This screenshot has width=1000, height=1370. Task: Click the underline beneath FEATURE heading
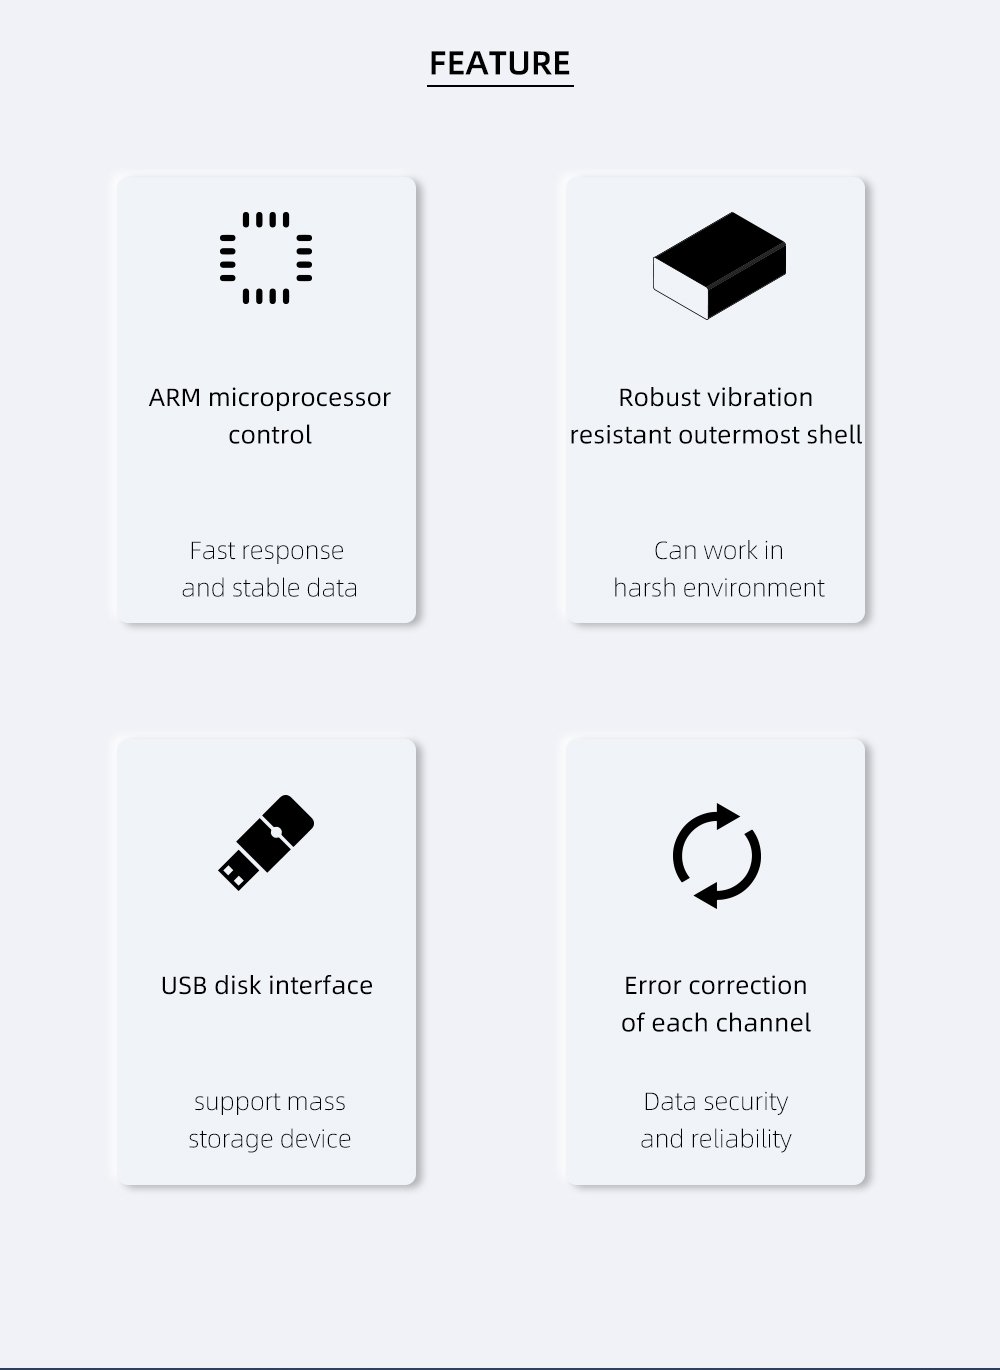tap(500, 86)
